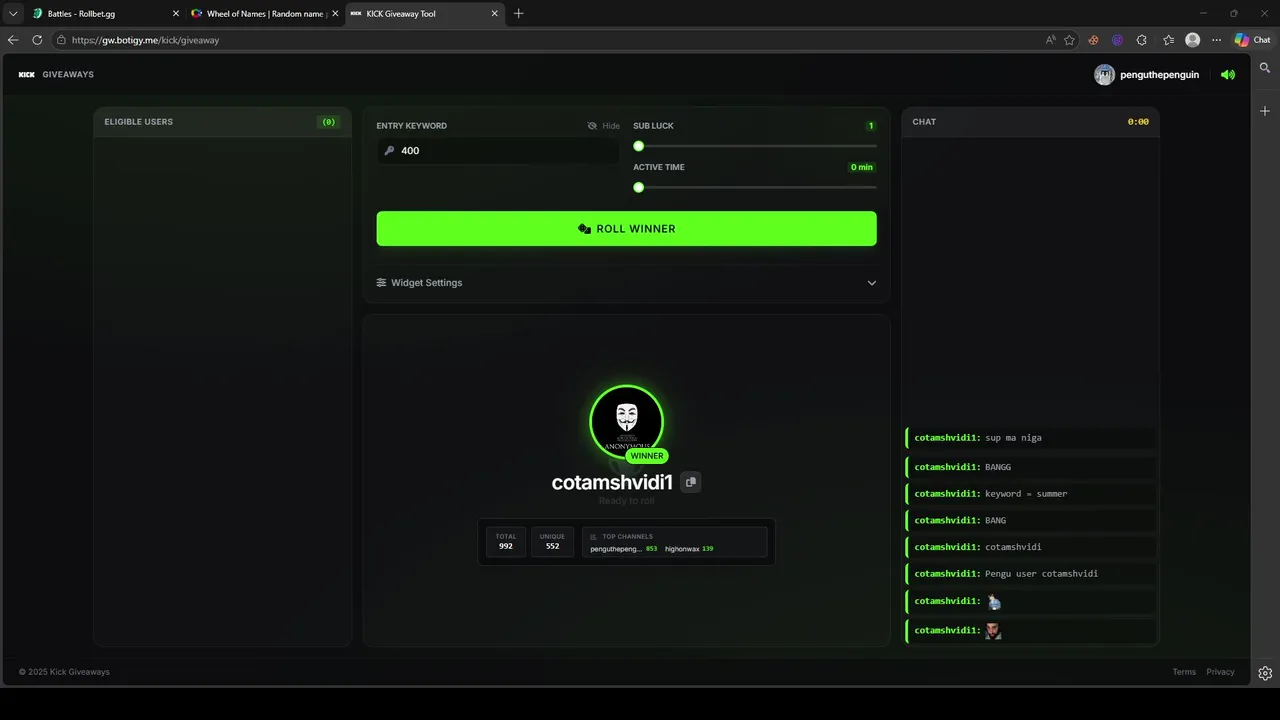Adjust the Active Time slider handle
The width and height of the screenshot is (1280, 720).
coord(639,187)
